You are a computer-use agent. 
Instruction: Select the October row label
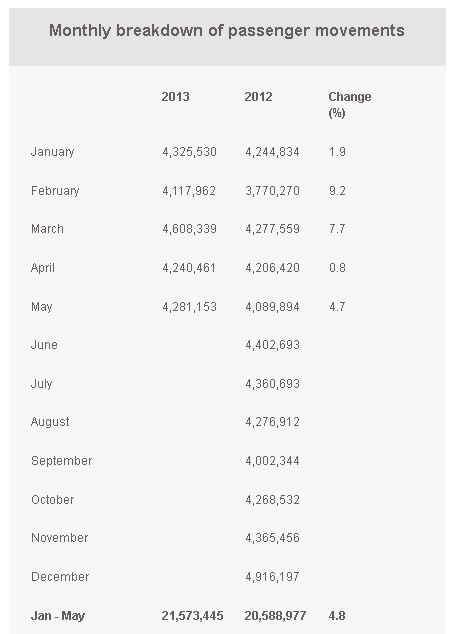pyautogui.click(x=53, y=499)
